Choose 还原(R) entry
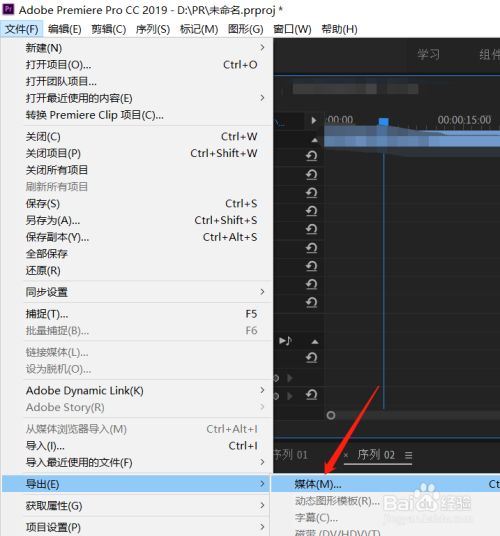Viewport: 500px width, 536px height. [x=137, y=271]
